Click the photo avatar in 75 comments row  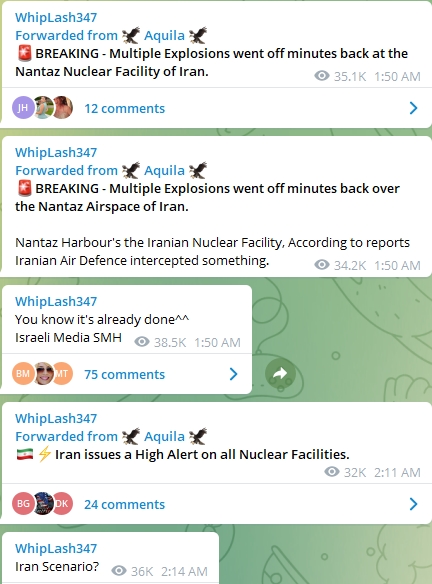(x=44, y=374)
